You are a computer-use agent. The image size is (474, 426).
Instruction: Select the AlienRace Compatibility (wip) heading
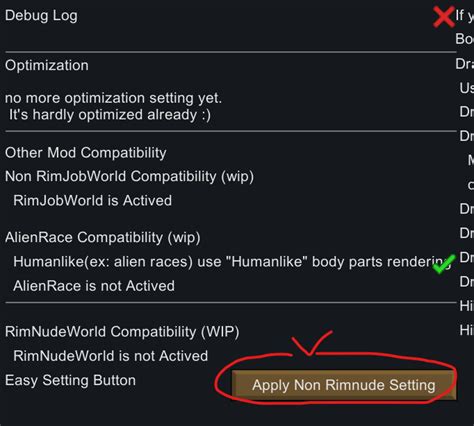coord(103,237)
